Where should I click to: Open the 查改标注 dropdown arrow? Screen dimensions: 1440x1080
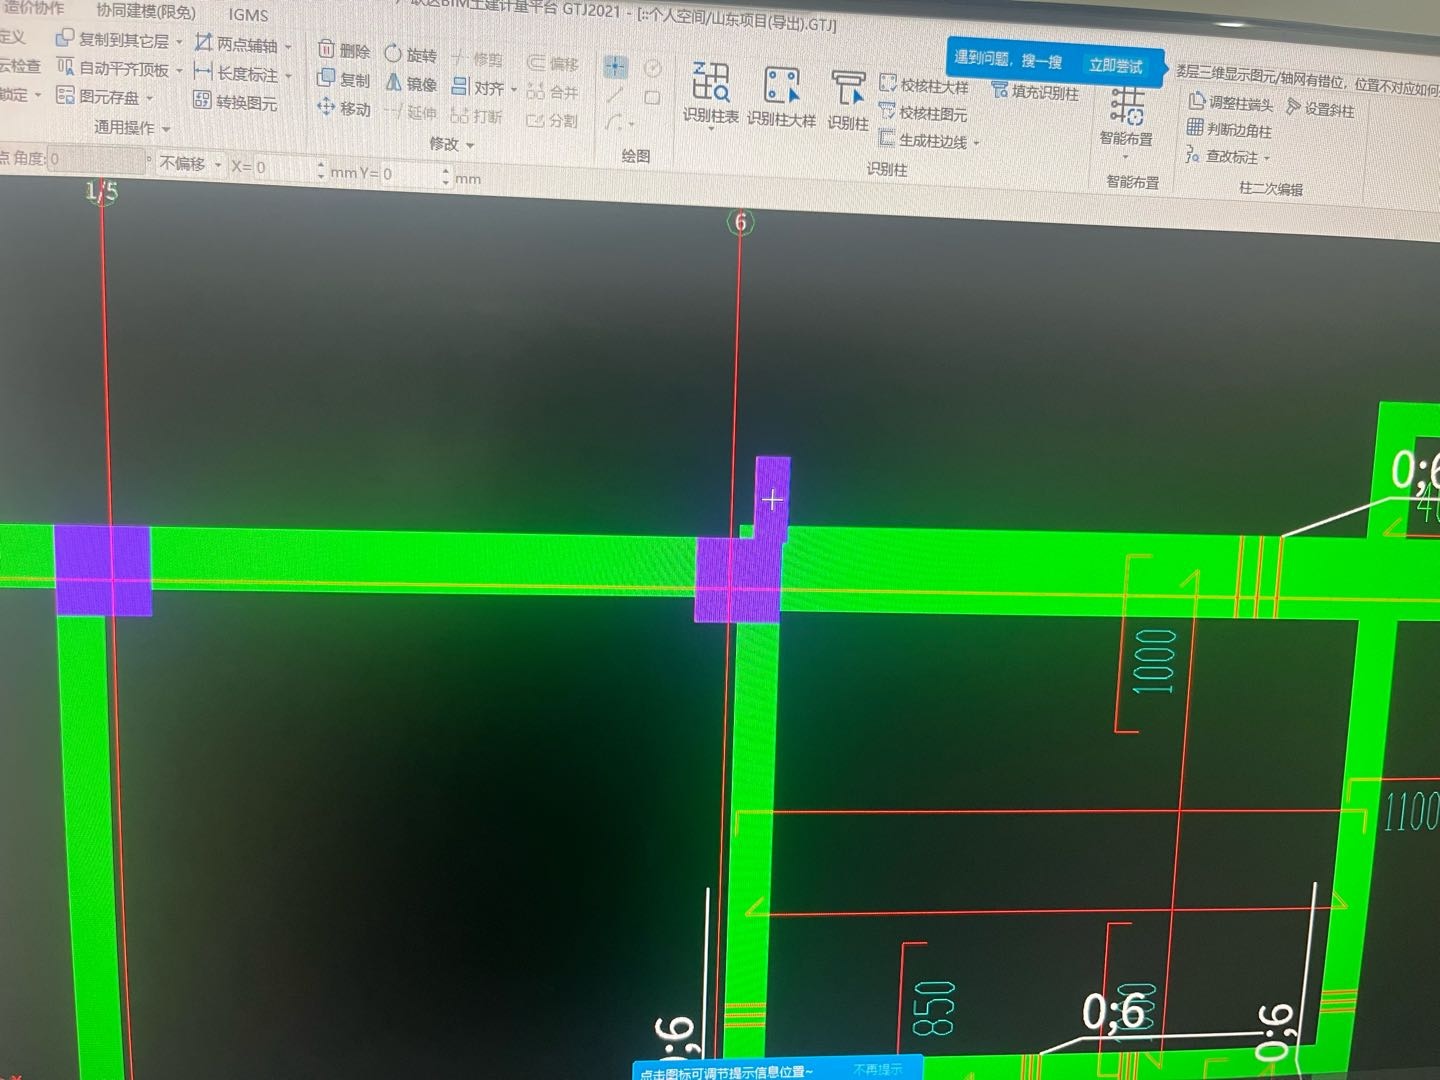(1267, 158)
